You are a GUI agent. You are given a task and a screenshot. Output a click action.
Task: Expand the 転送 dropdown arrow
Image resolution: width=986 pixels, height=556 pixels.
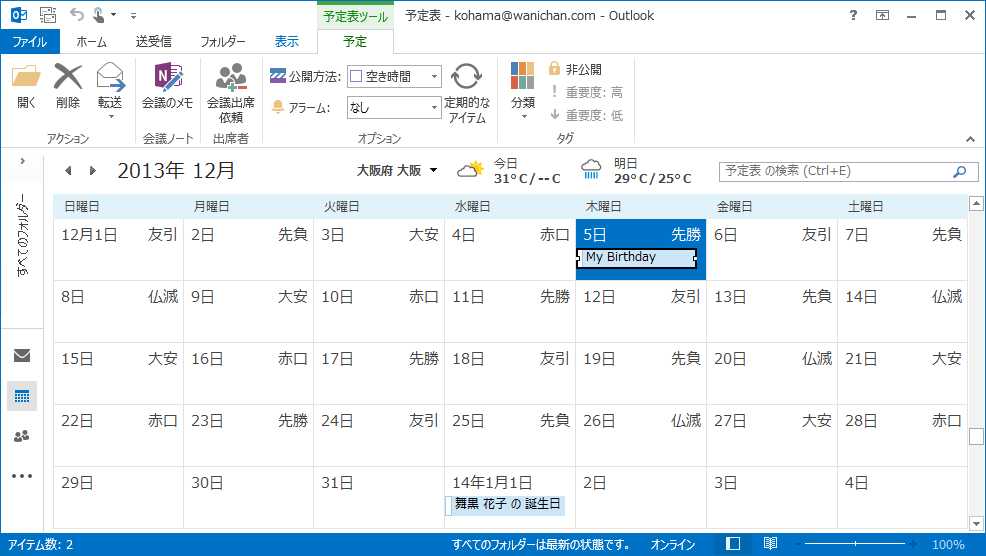click(111, 117)
